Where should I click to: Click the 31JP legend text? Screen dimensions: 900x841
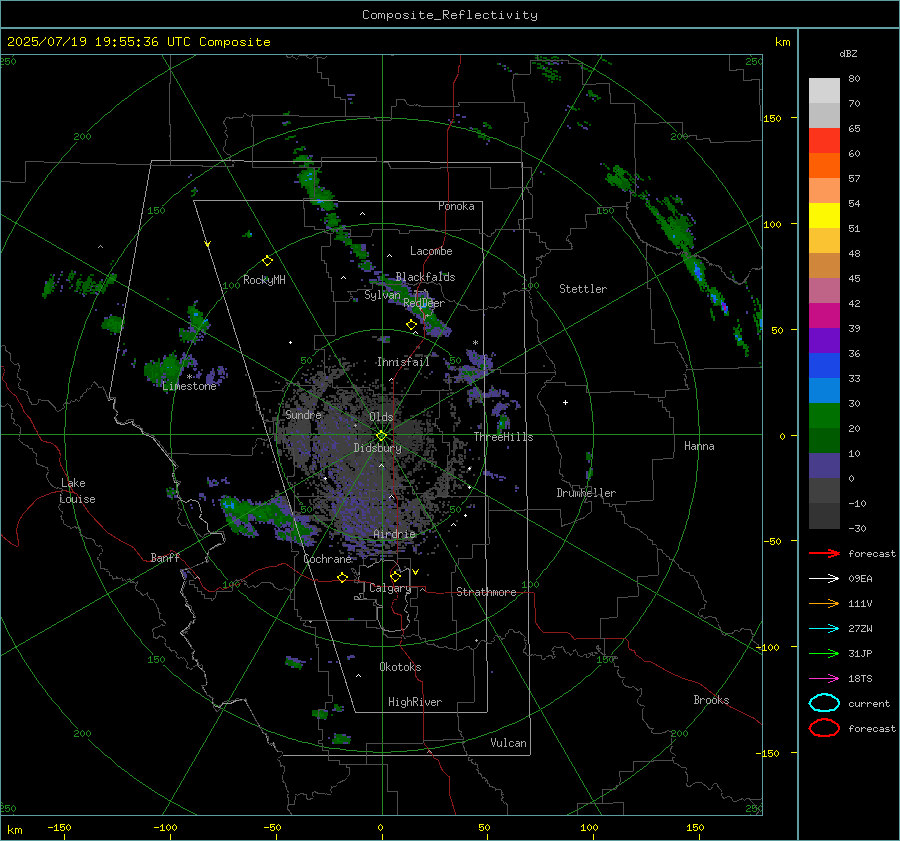tap(860, 654)
